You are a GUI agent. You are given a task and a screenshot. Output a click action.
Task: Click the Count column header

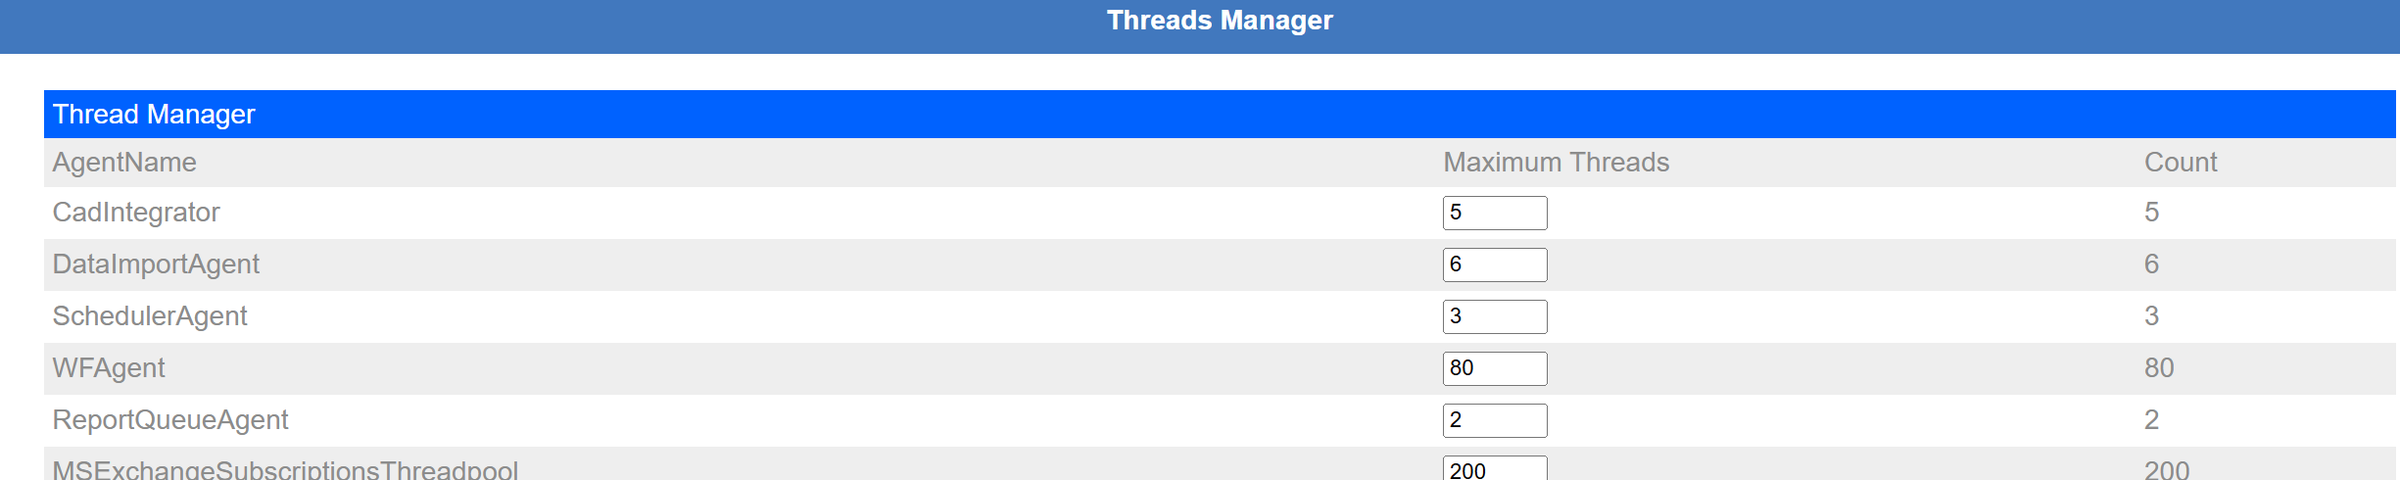(x=2180, y=162)
